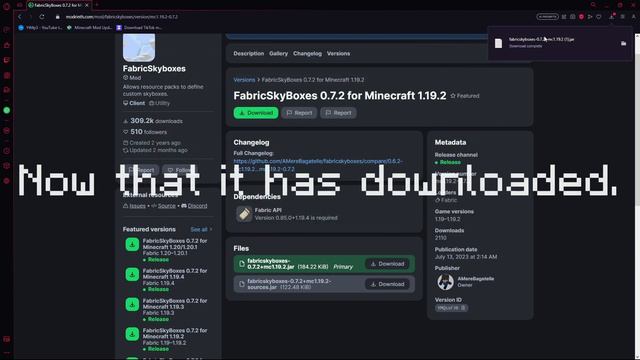Select the FabricSkyBoxes 0.7.2 browser tab
This screenshot has height=360, width=640.
click(x=59, y=5)
